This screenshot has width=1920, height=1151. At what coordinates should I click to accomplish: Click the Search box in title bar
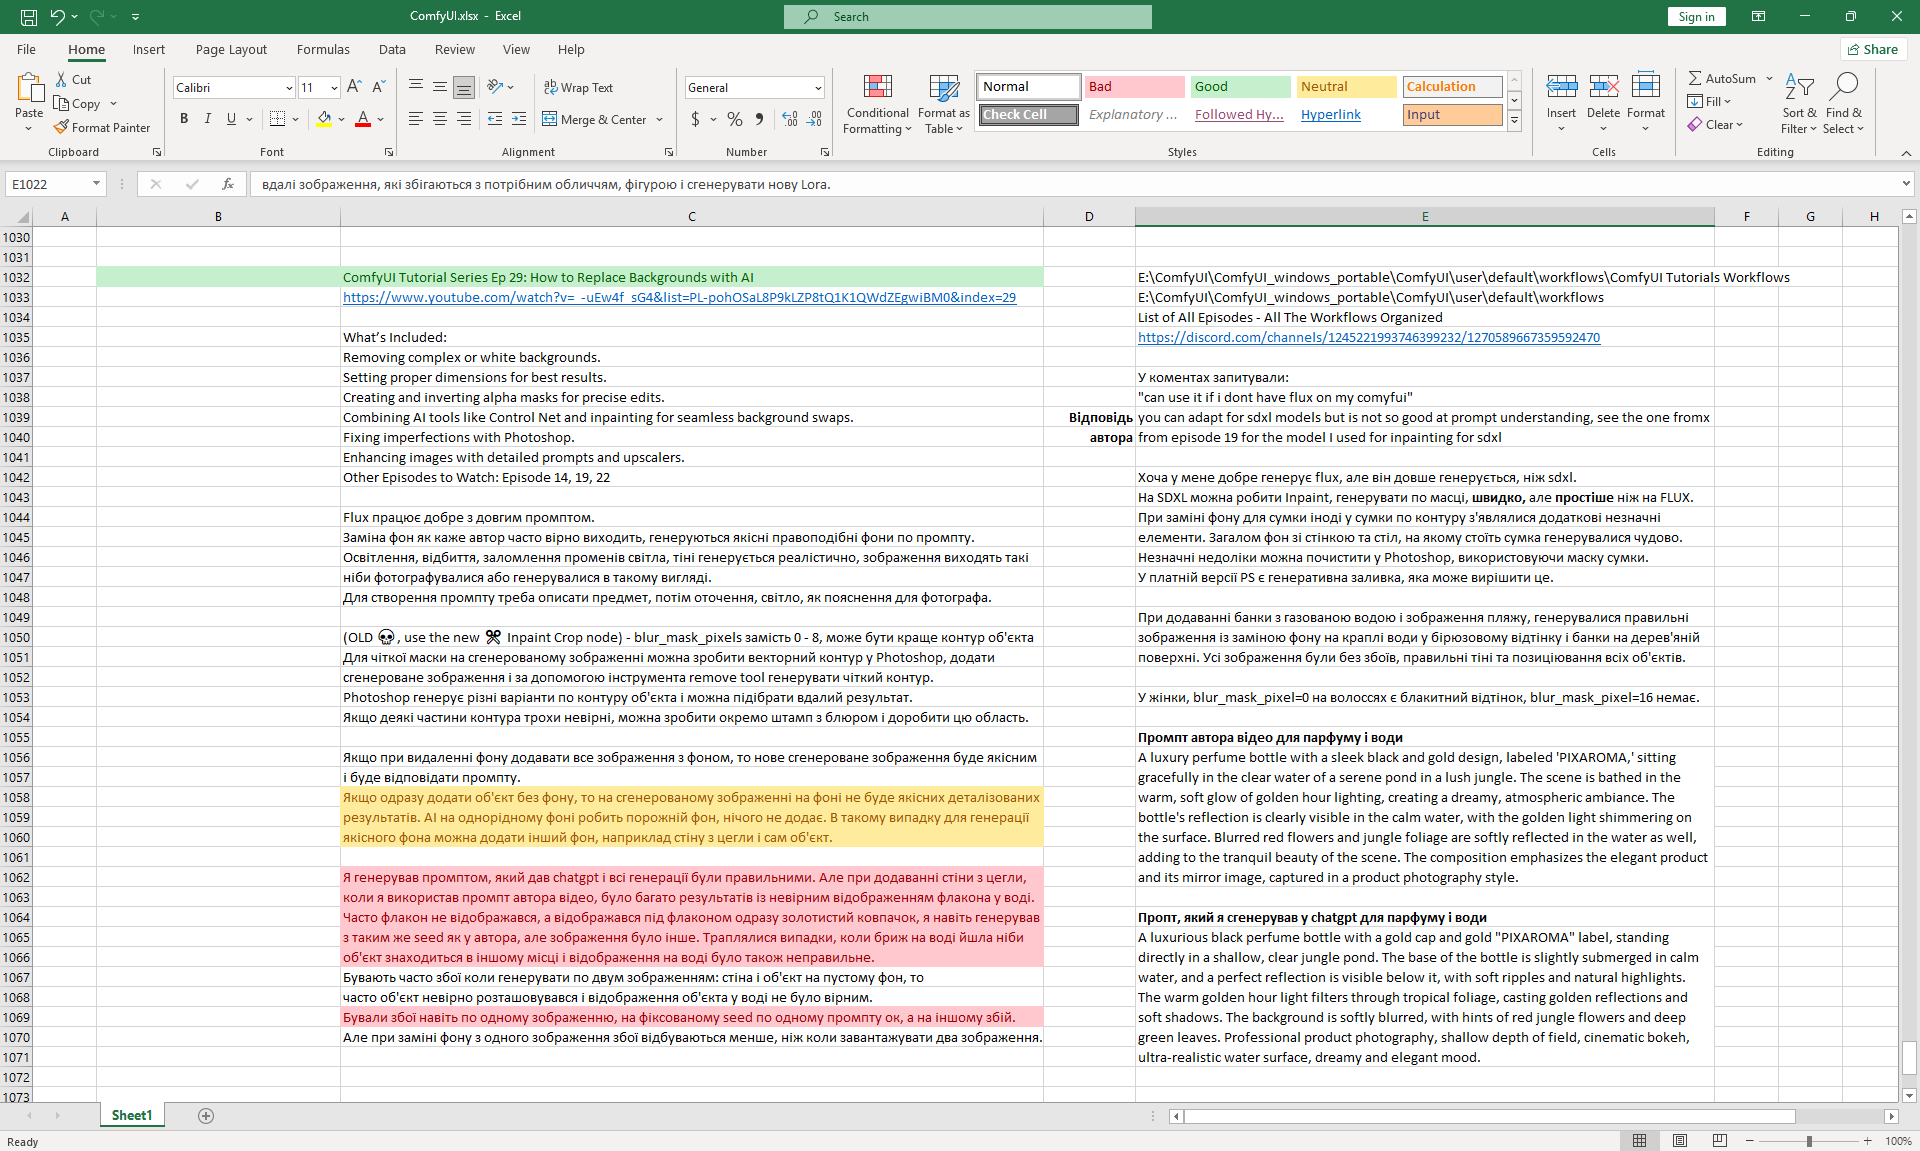pos(967,16)
